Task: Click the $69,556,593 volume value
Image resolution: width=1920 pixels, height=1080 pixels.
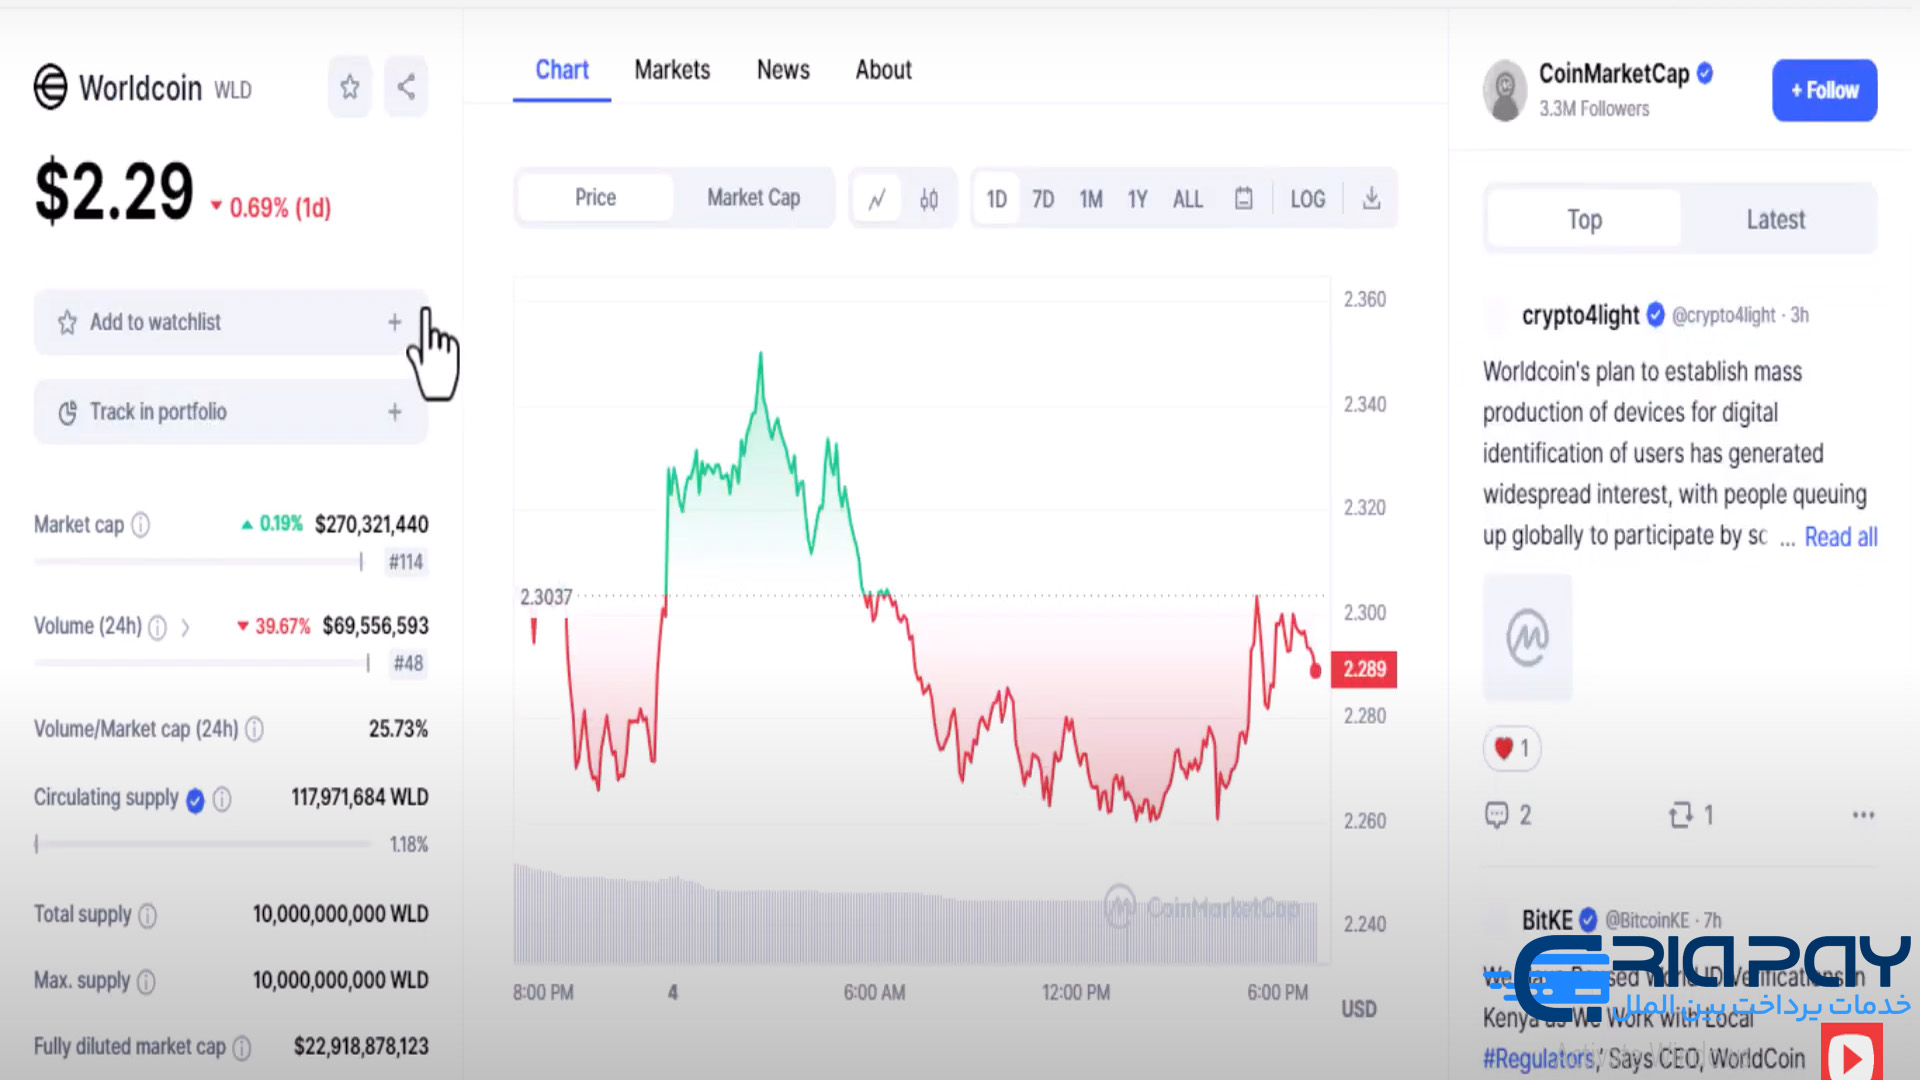Action: click(375, 626)
